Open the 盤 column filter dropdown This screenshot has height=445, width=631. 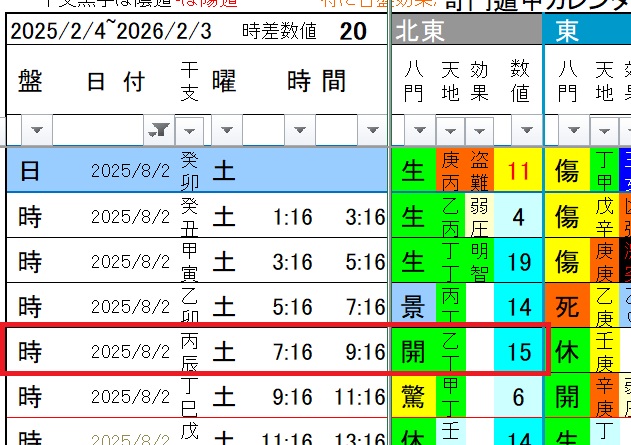37,130
